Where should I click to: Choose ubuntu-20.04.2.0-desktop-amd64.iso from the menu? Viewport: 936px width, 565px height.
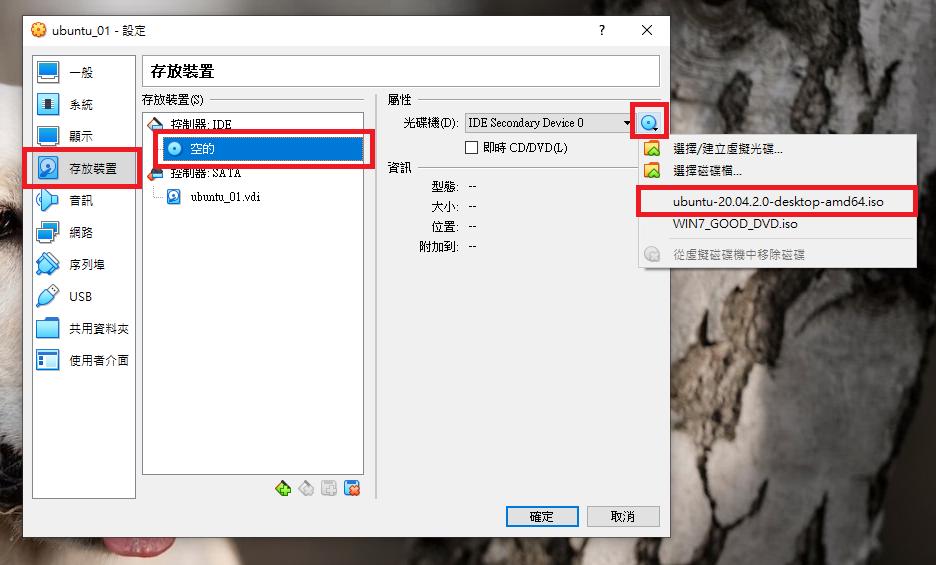click(x=777, y=202)
